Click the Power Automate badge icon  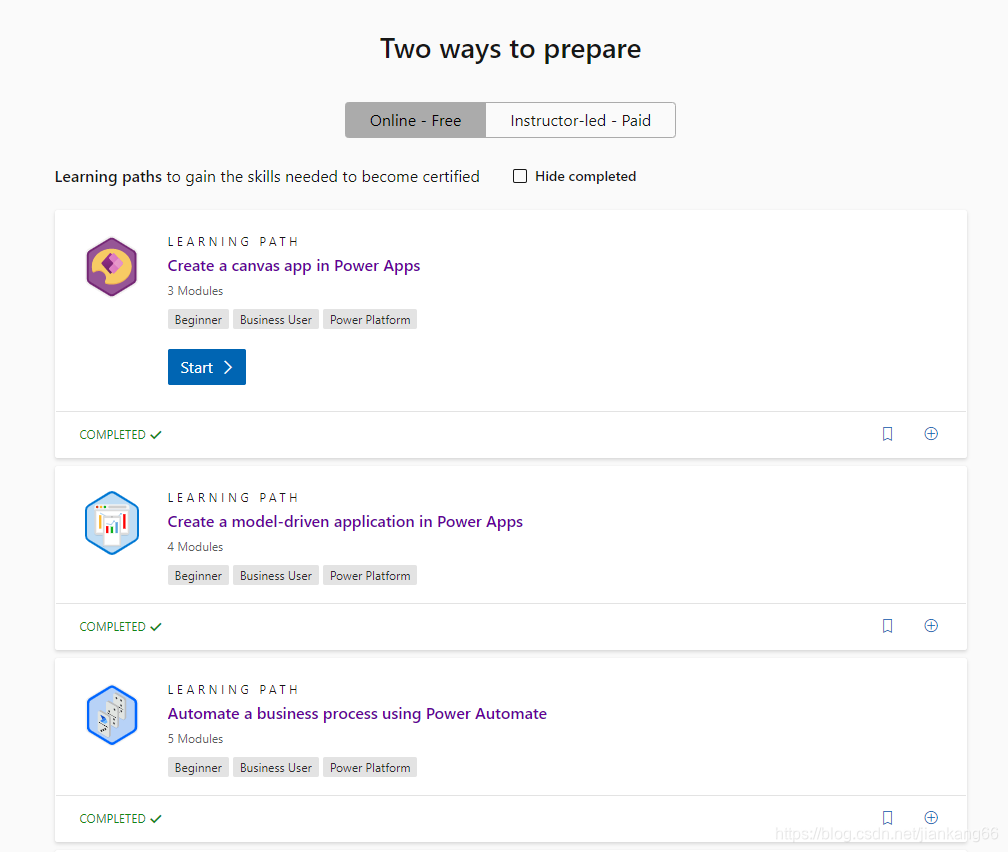112,715
